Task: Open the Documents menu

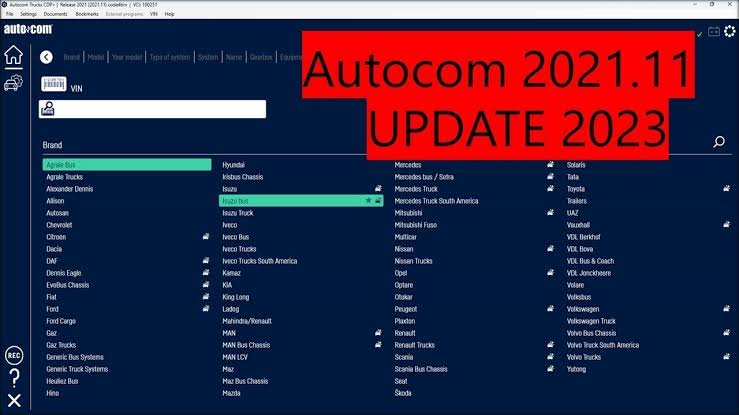Action: [x=56, y=14]
